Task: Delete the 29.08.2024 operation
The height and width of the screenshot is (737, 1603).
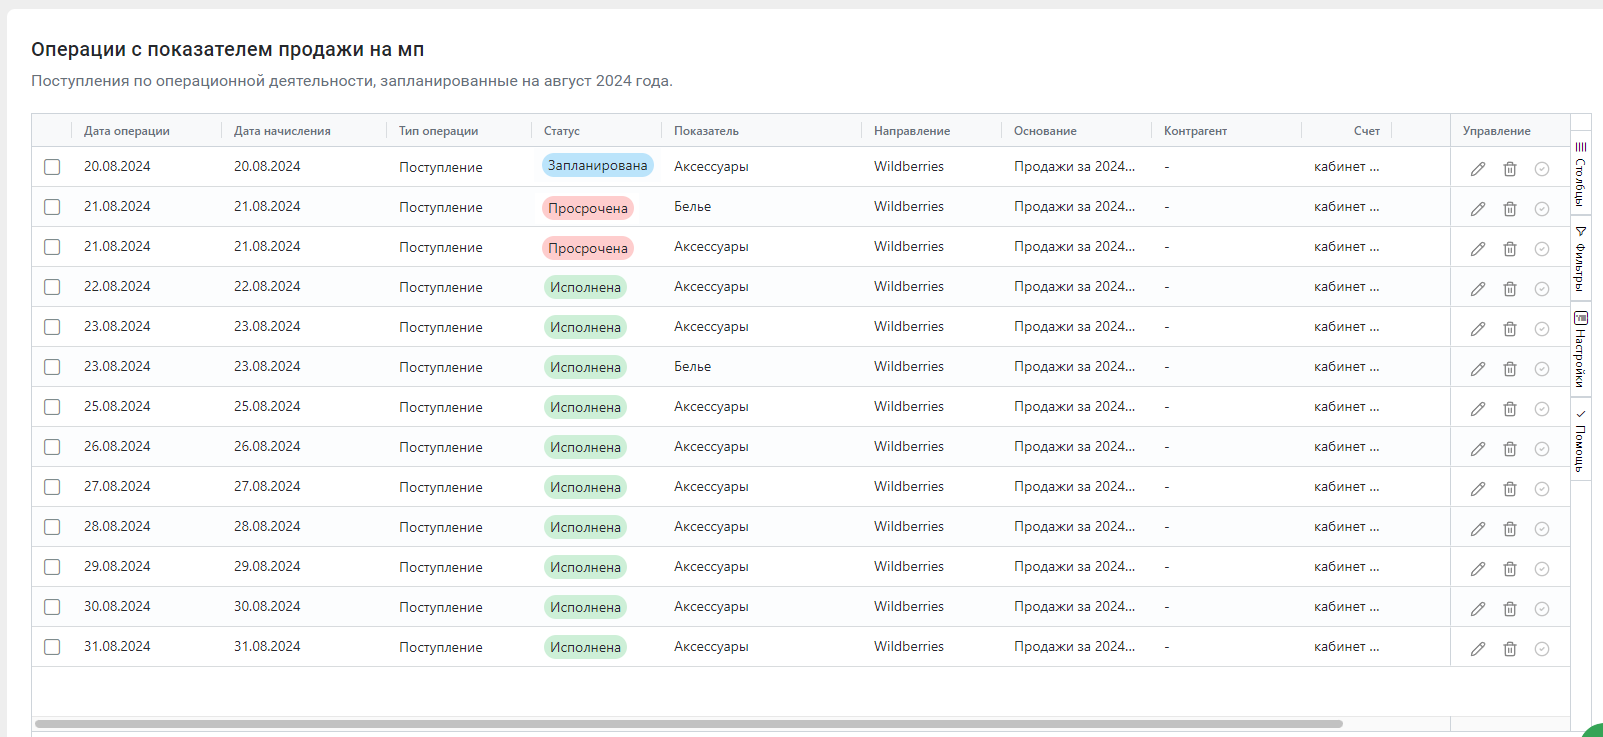Action: click(x=1510, y=569)
